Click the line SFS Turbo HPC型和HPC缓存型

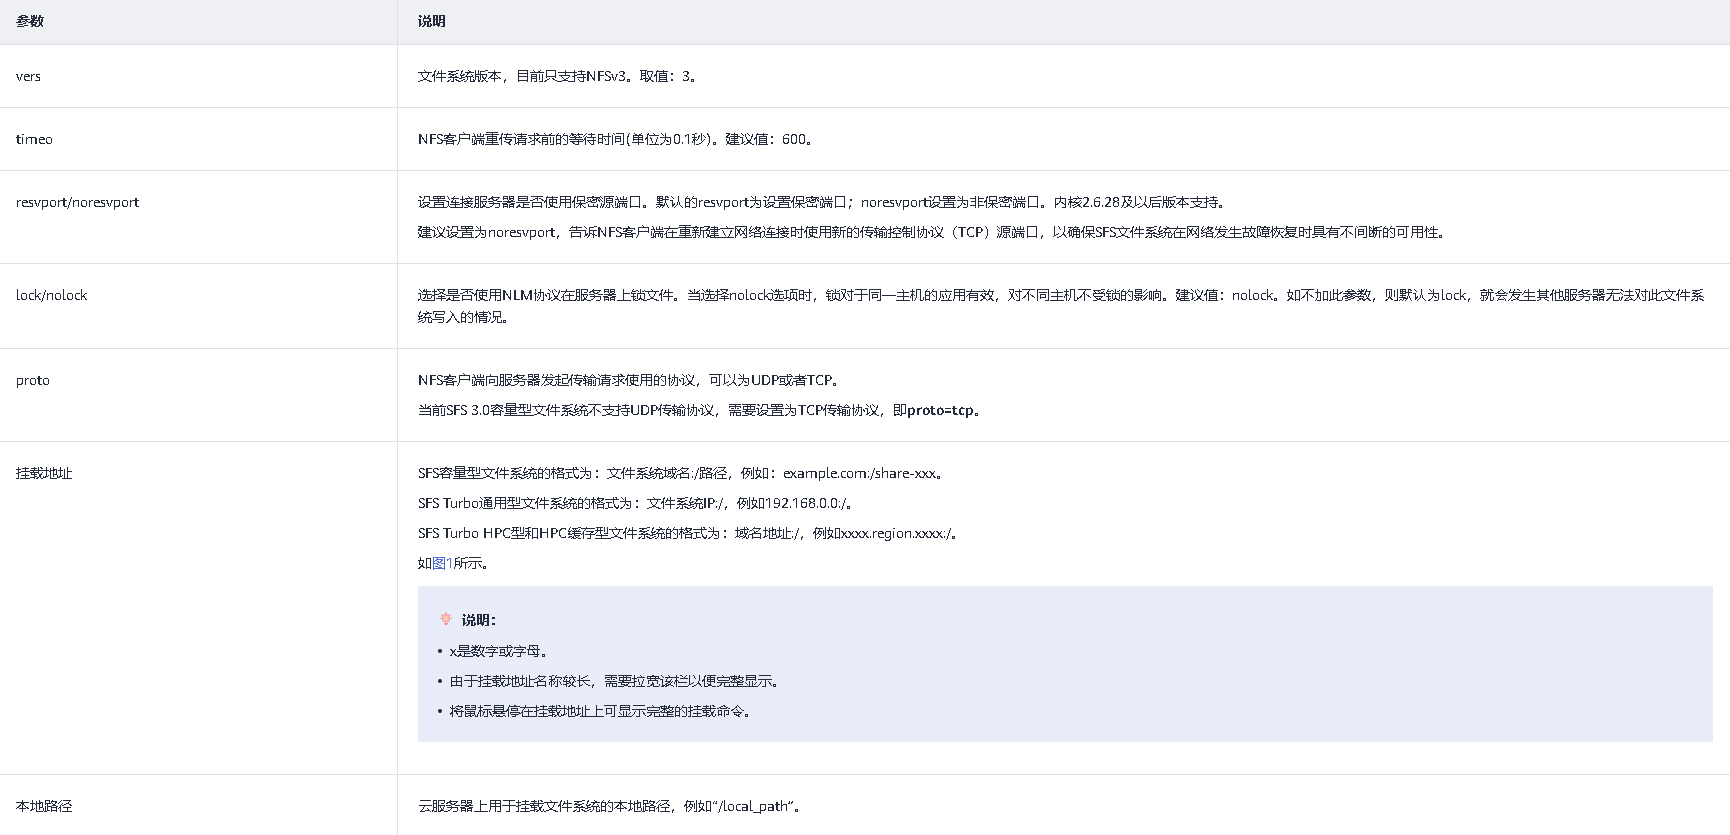(690, 533)
